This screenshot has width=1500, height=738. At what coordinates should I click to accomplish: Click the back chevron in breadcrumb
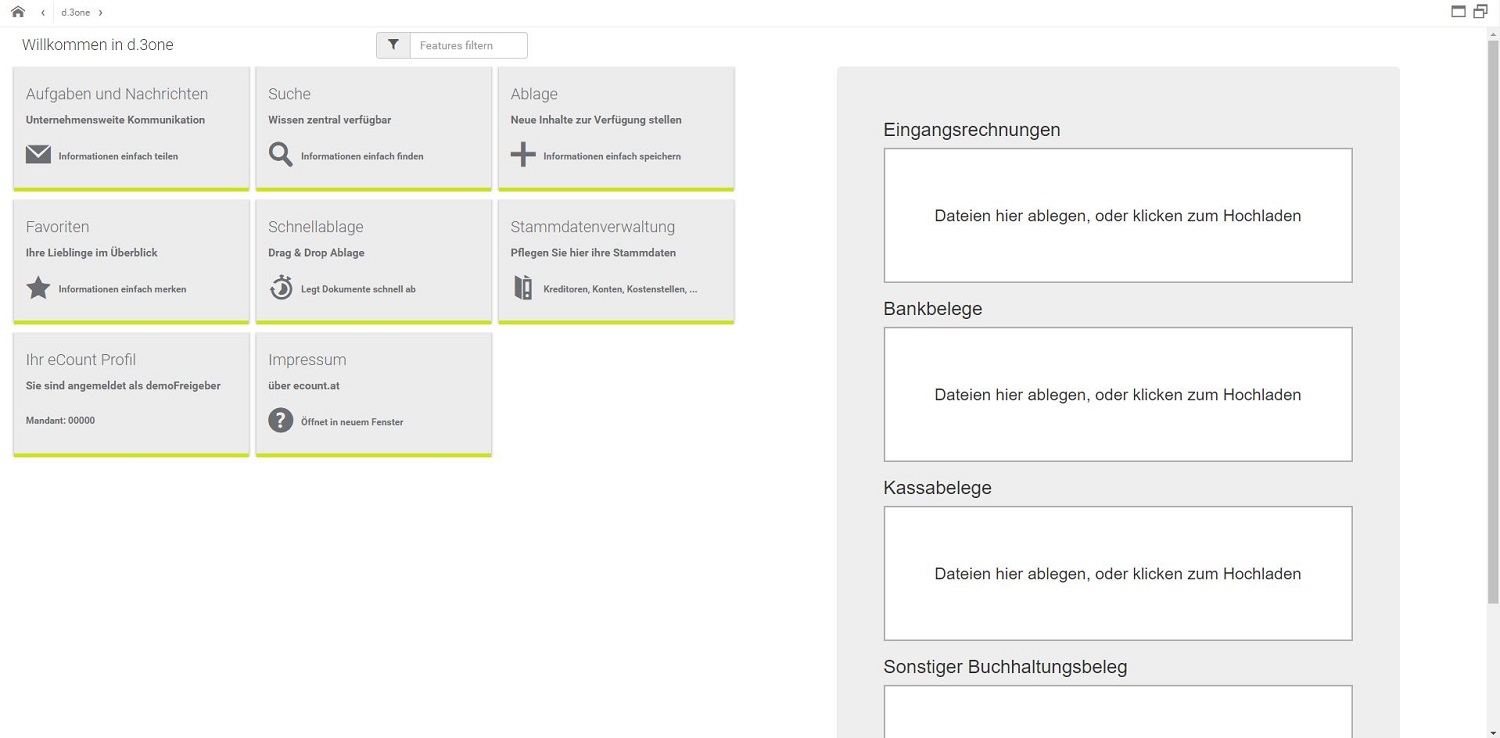pyautogui.click(x=43, y=12)
